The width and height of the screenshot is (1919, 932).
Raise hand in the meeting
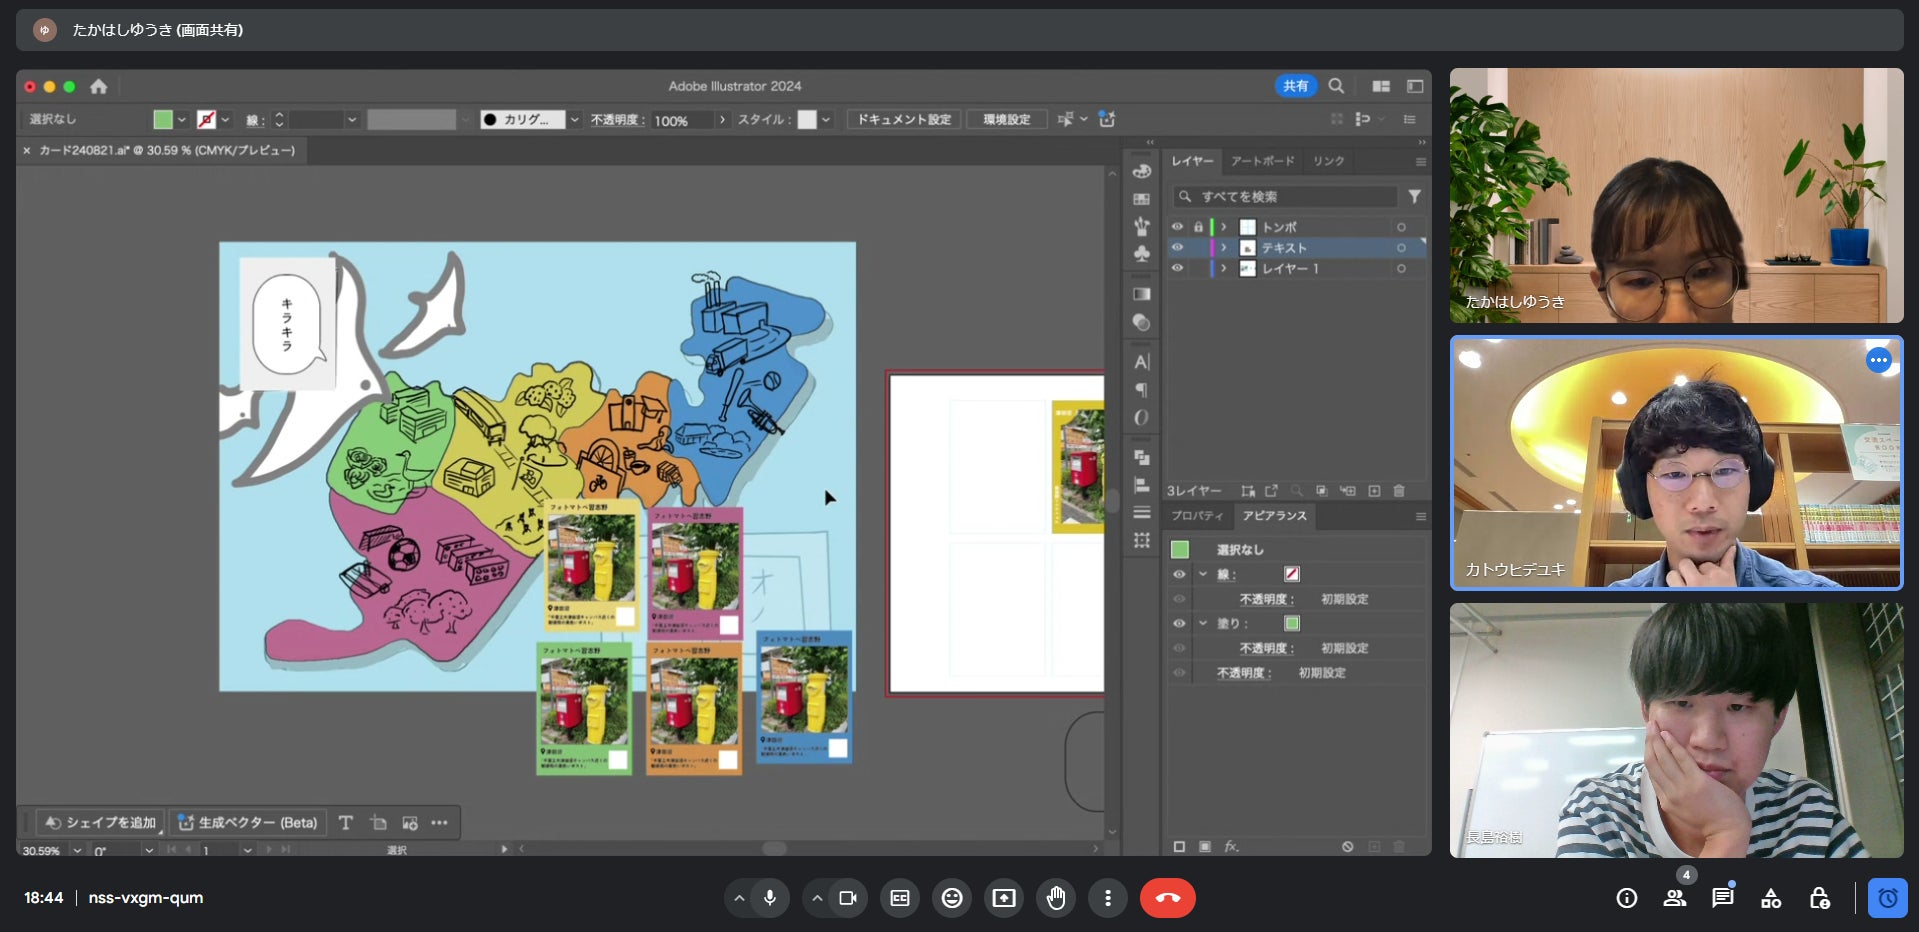pyautogui.click(x=1055, y=898)
